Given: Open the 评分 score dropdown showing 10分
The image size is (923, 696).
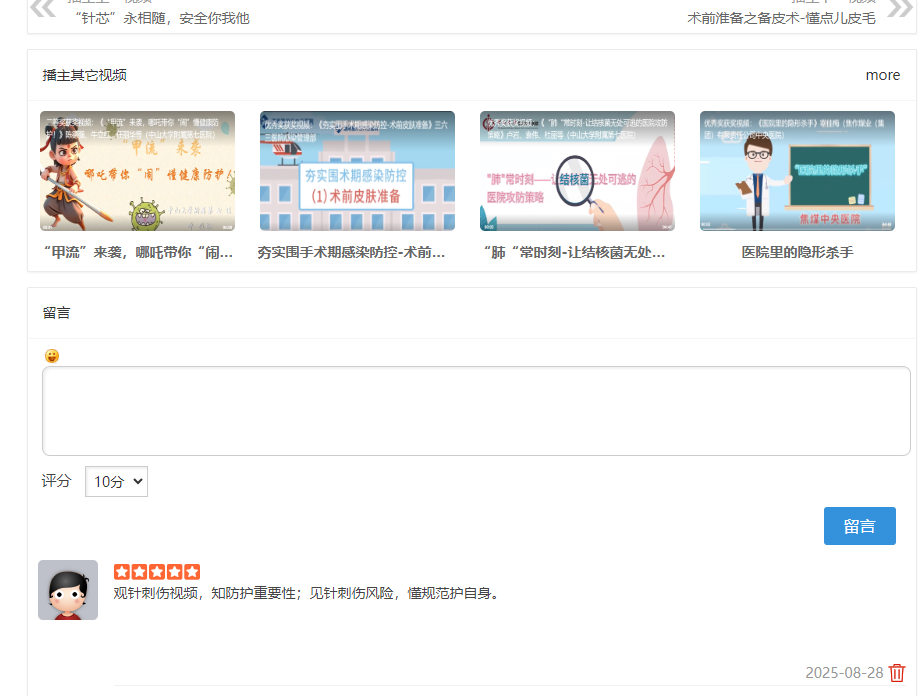Looking at the screenshot, I should pos(115,481).
